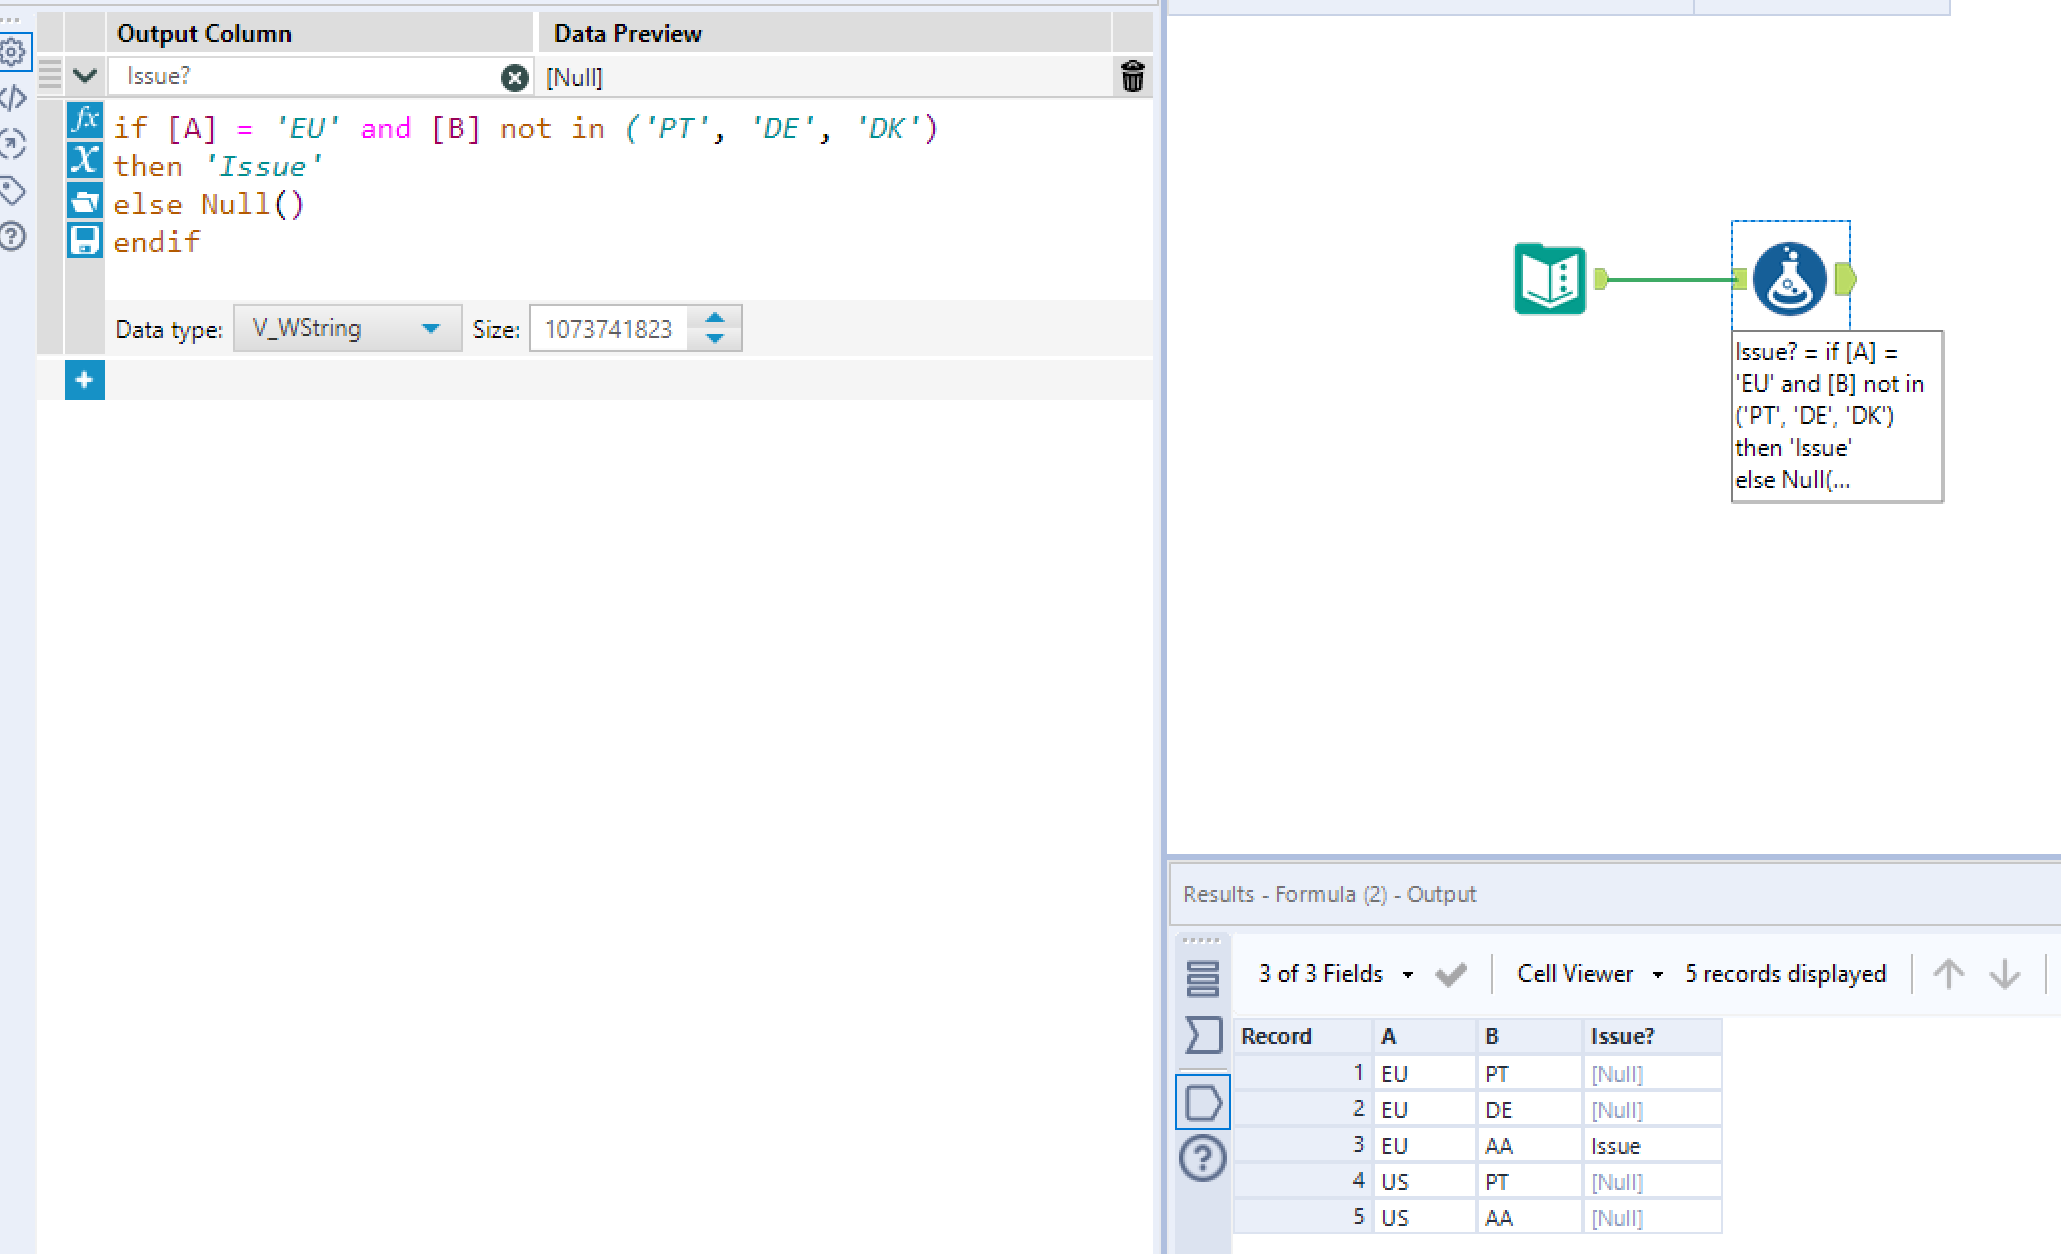Collapse the Issue? expression with chevron
2061x1254 pixels.
[85, 76]
